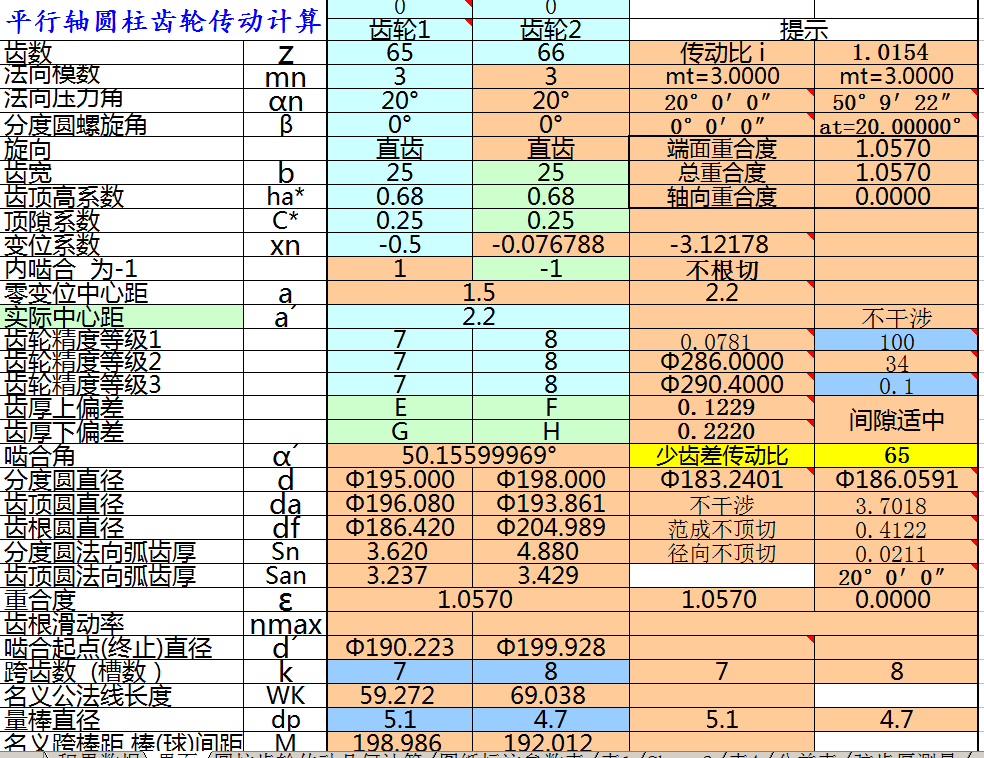Select the hint cell Φ183.2401
The width and height of the screenshot is (984, 758).
[722, 479]
